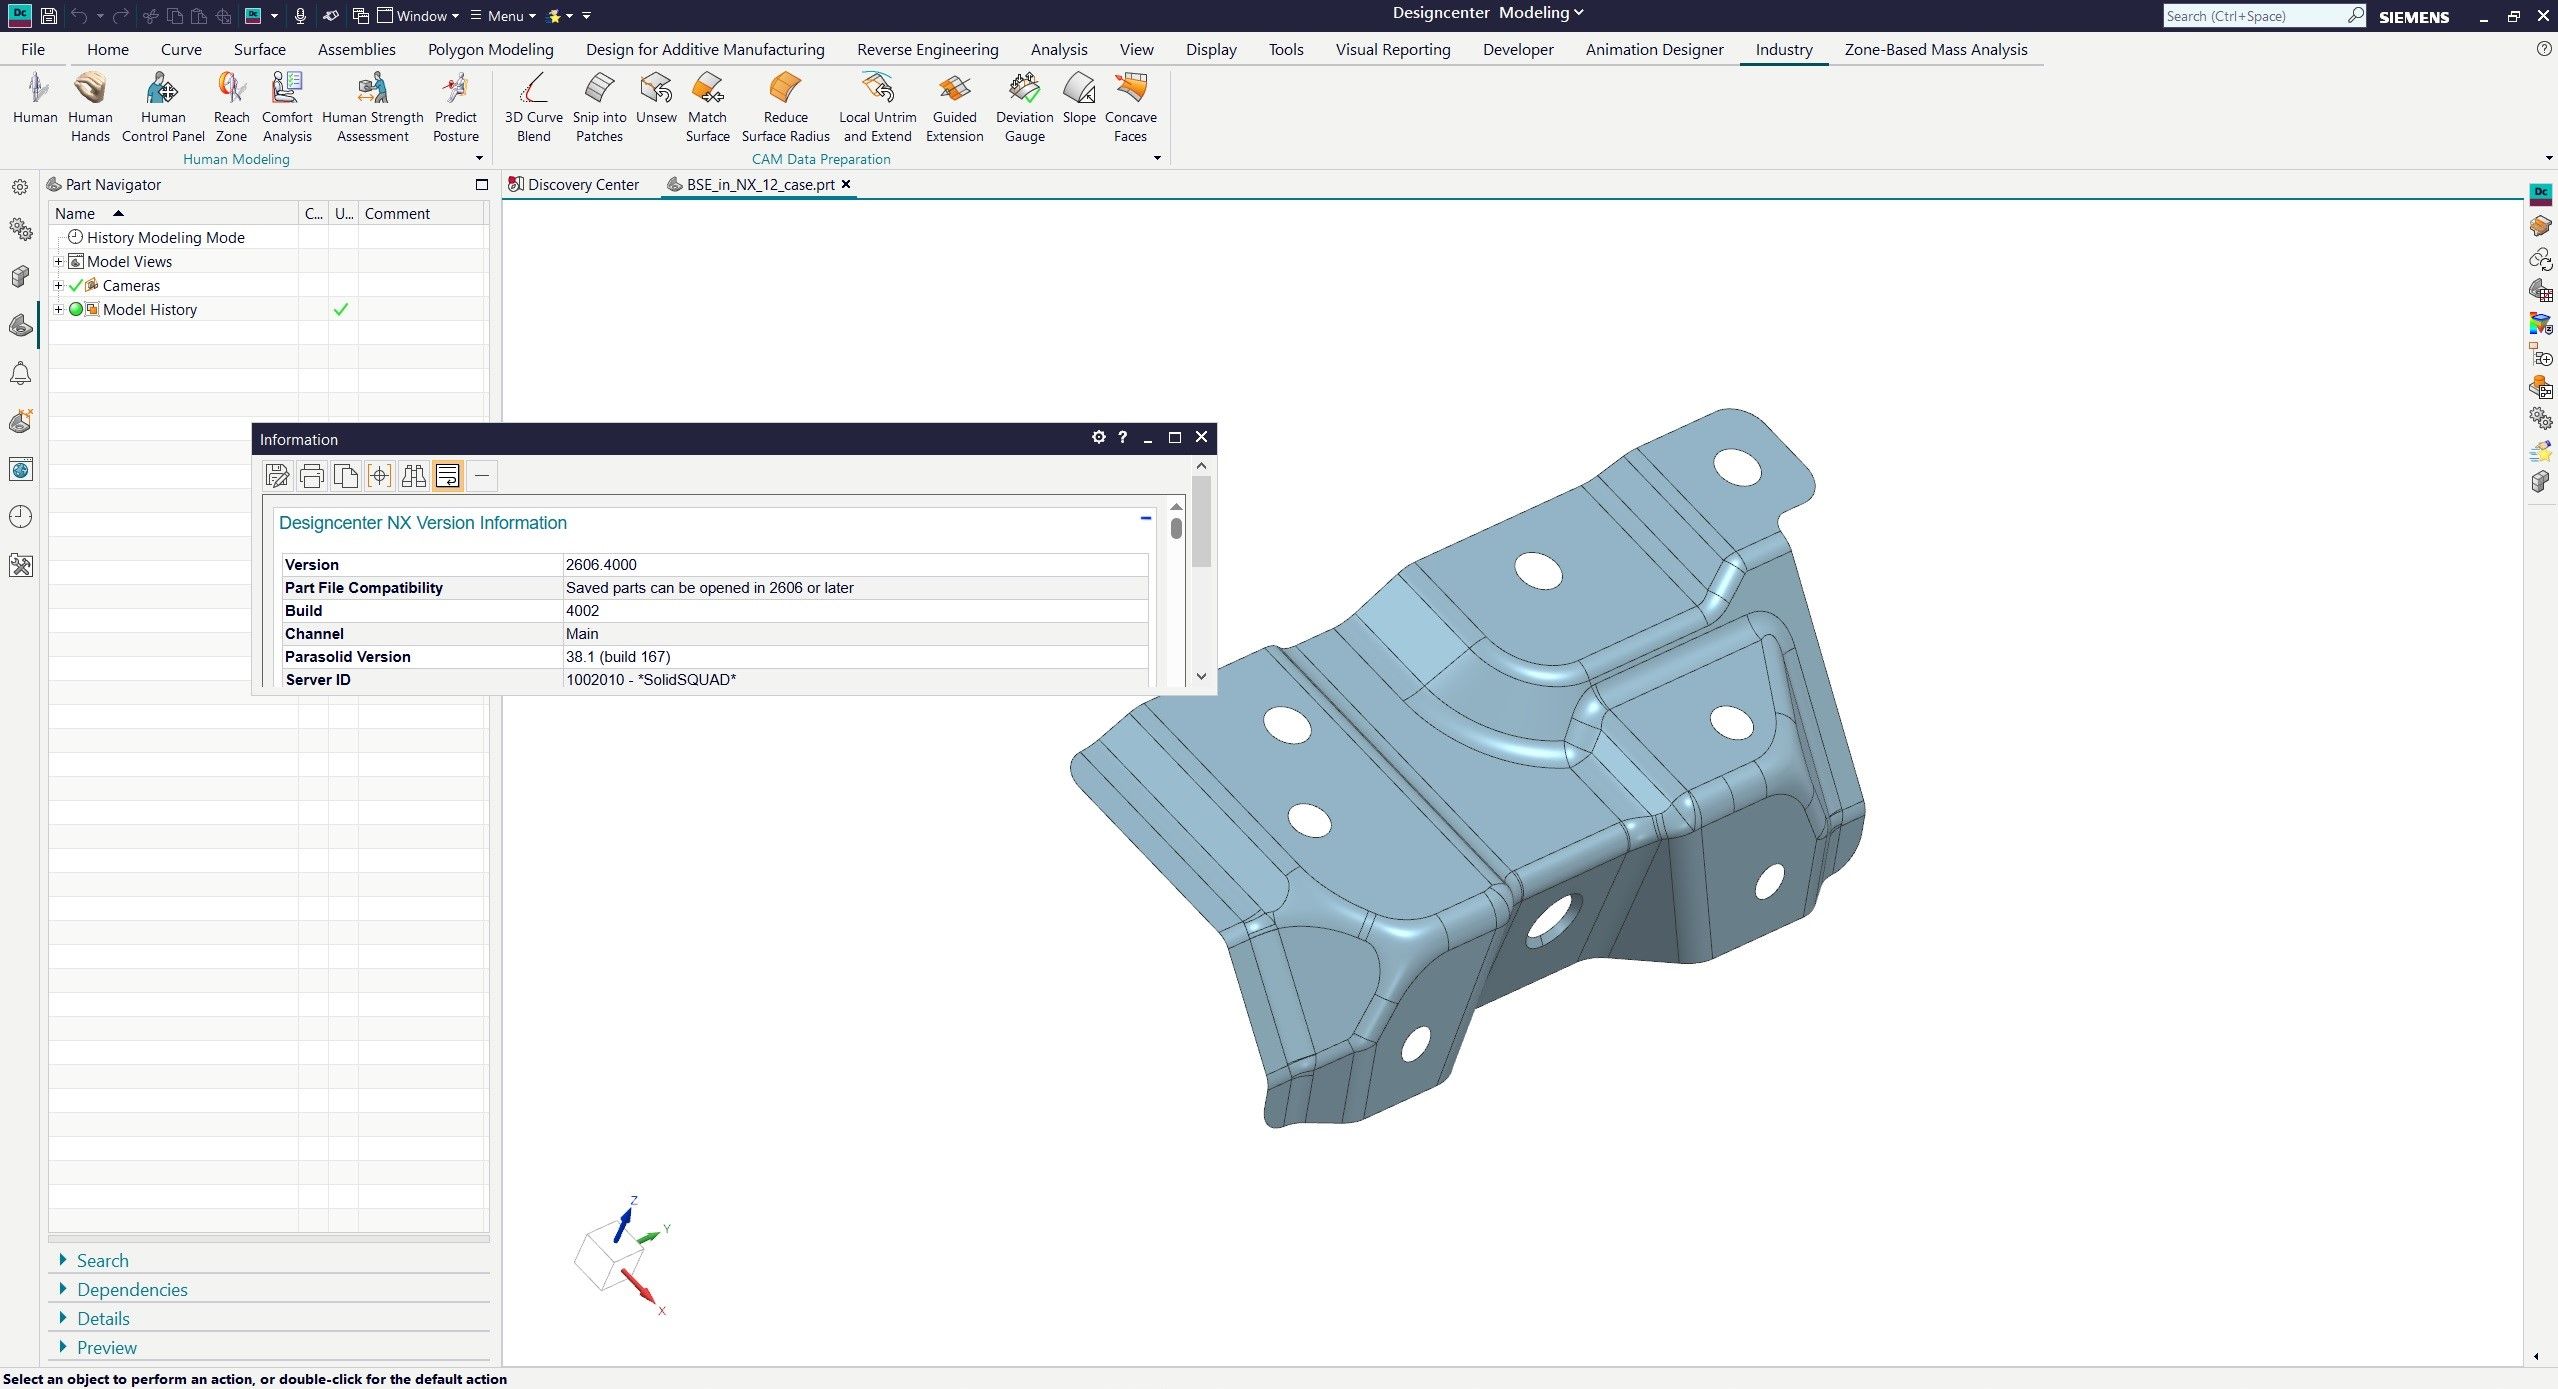
Task: Select the 3D Curve Blend tool
Action: (534, 107)
